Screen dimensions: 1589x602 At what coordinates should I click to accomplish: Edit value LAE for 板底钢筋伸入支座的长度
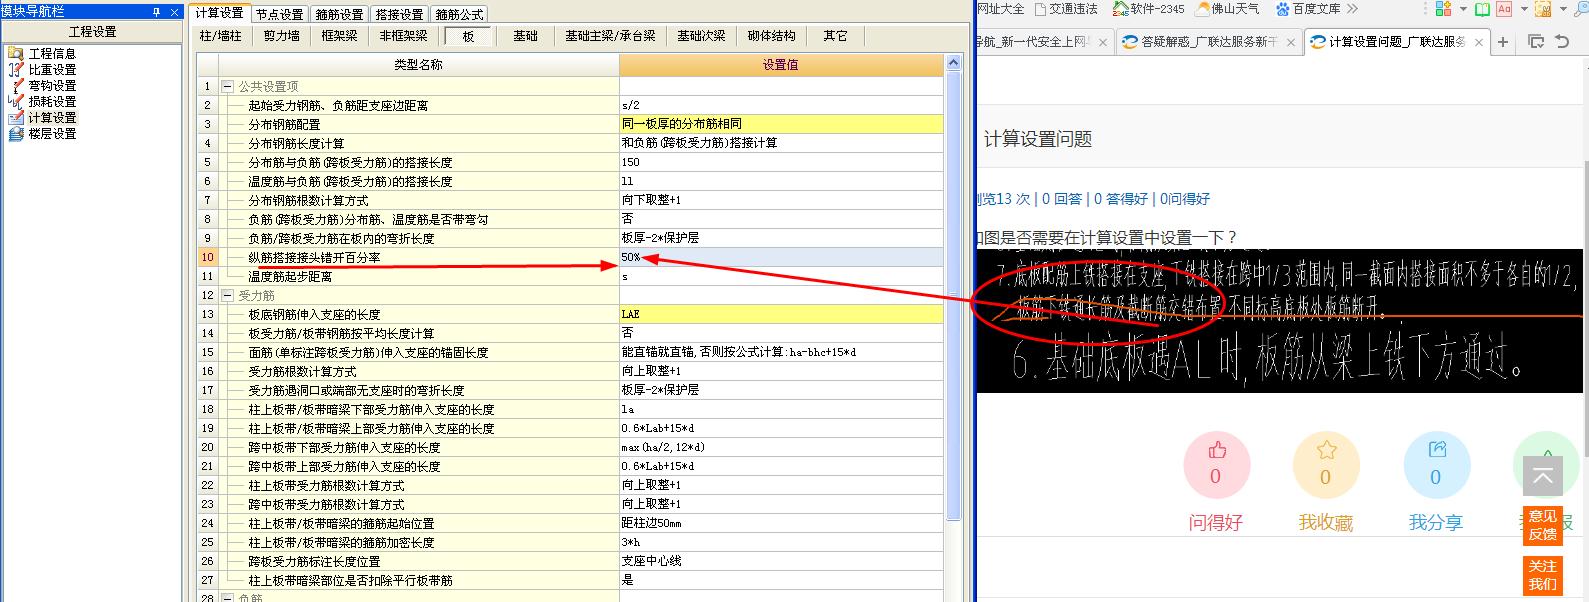[x=781, y=315]
